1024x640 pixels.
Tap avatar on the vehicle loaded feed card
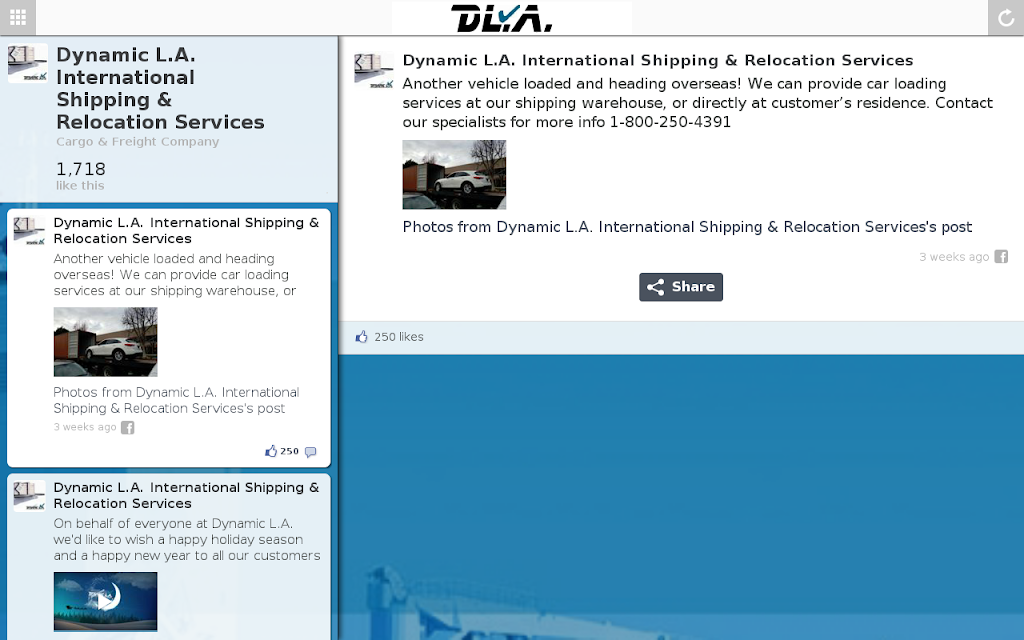pyautogui.click(x=29, y=231)
